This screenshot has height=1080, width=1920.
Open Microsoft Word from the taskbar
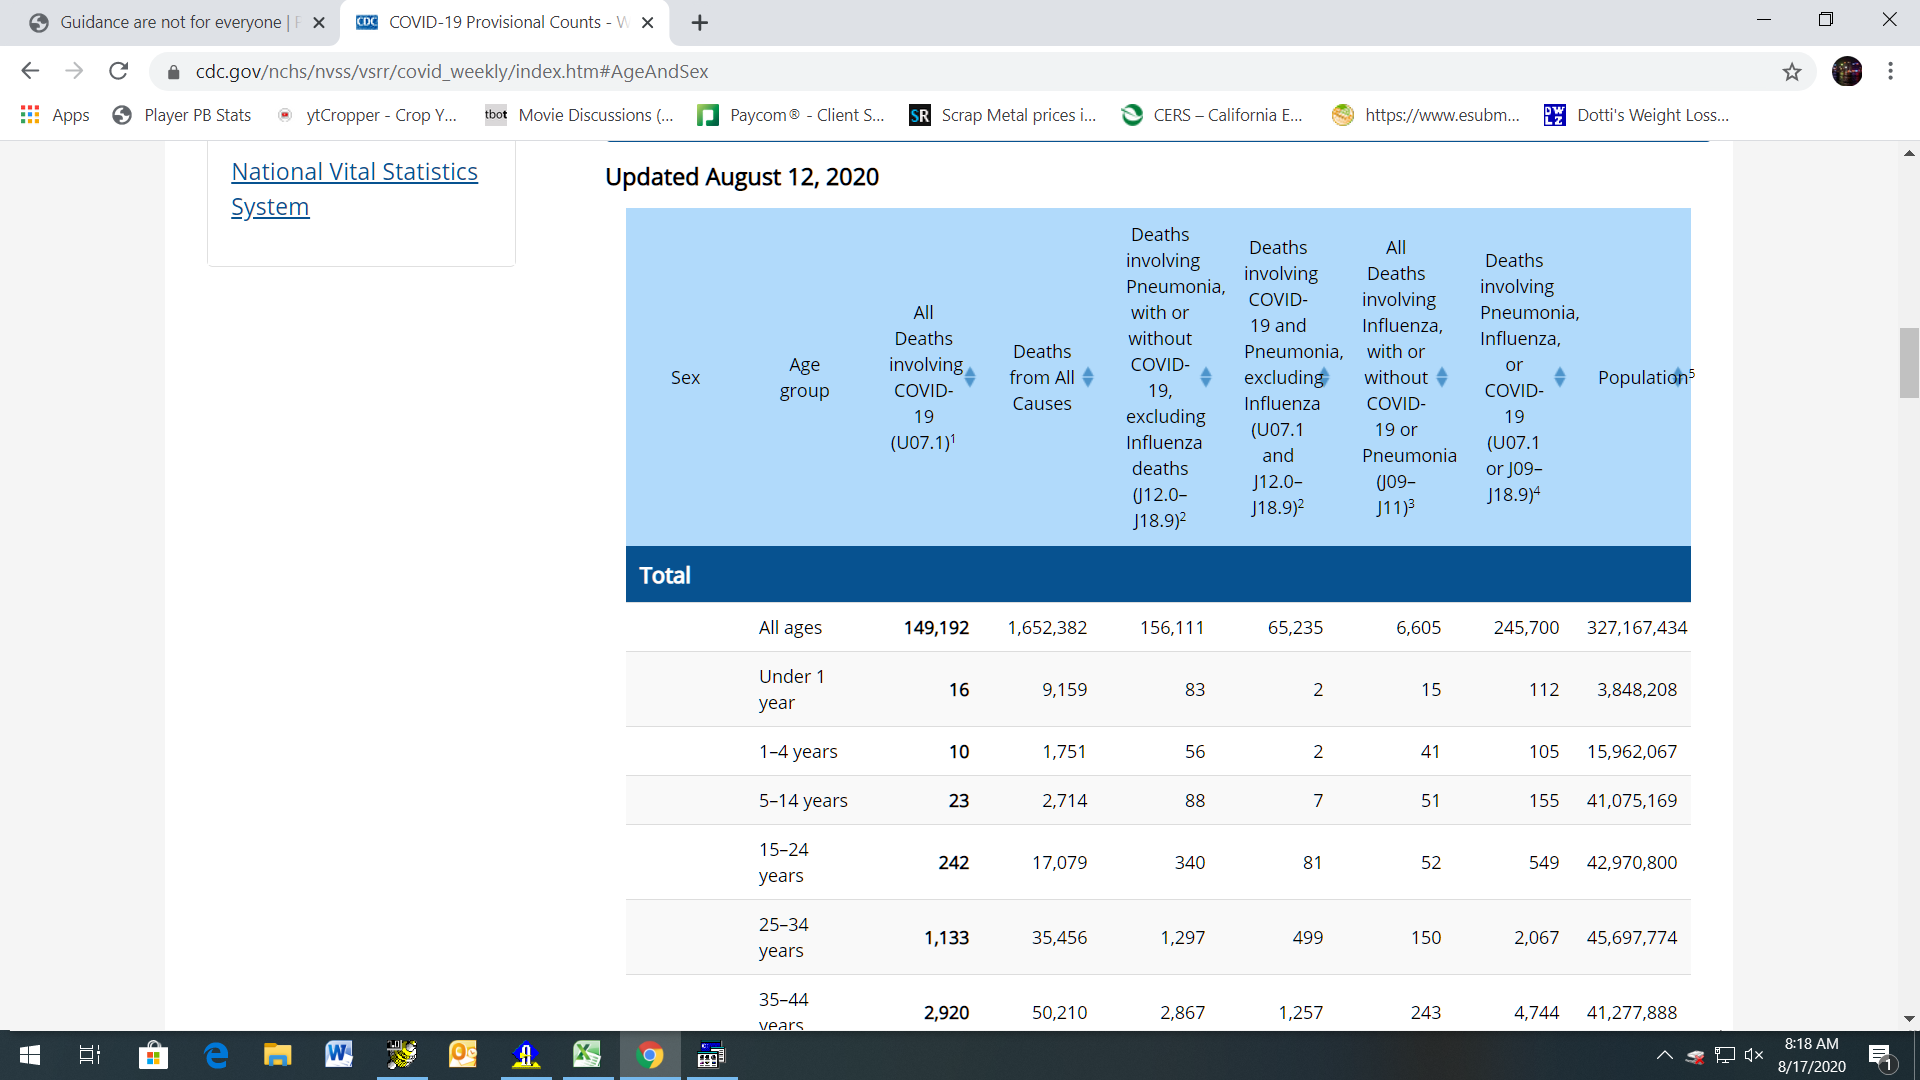click(339, 1055)
